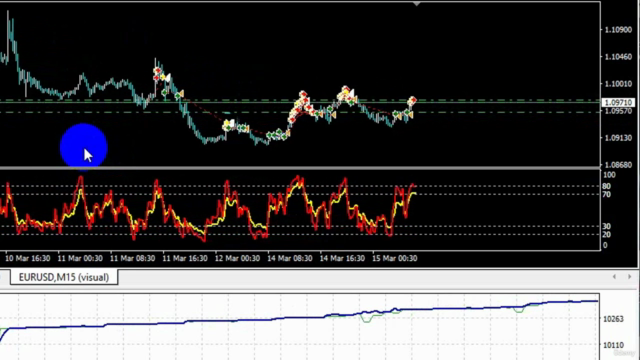The width and height of the screenshot is (640, 360).
Task: Click the 10 Mar 16:30 time label
Action: [x=27, y=258]
